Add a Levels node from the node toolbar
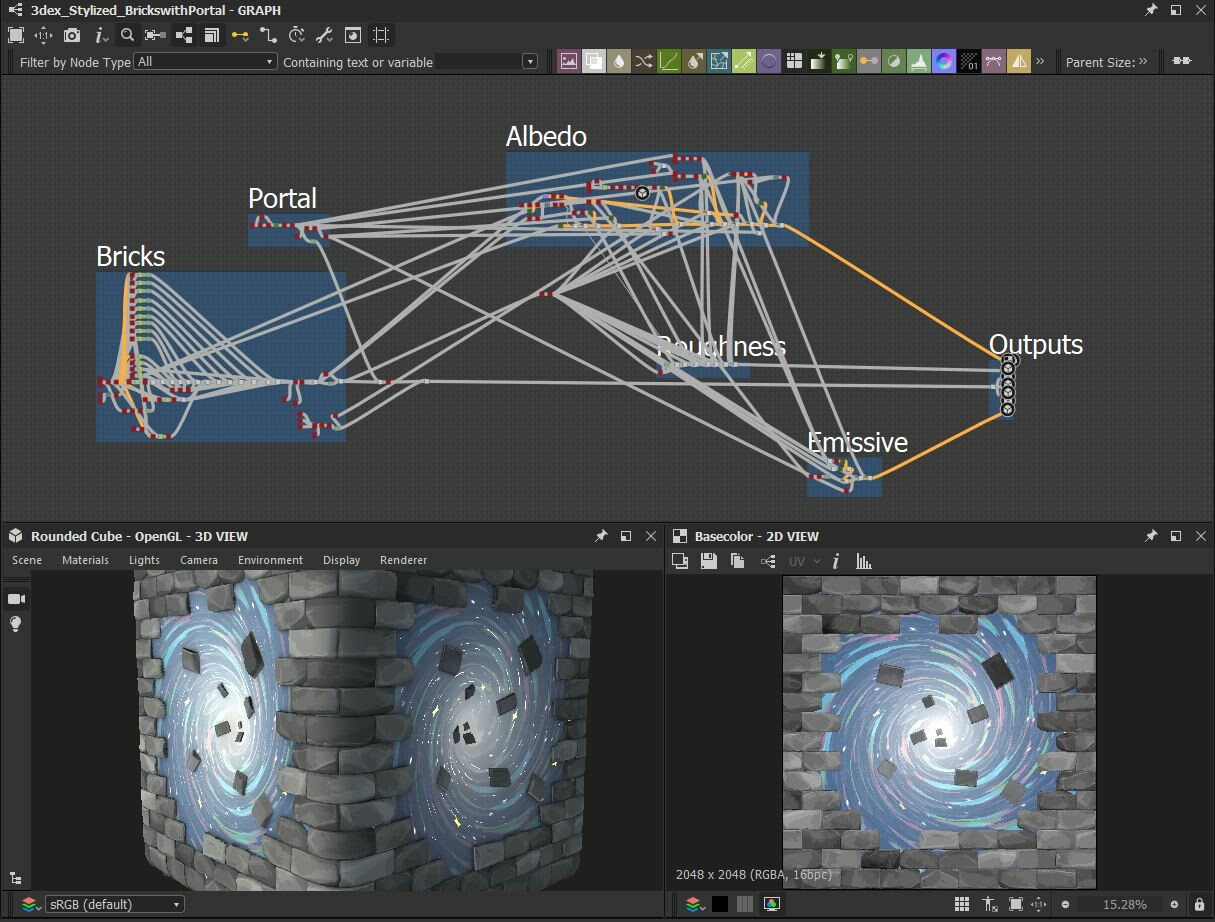 pyautogui.click(x=919, y=61)
